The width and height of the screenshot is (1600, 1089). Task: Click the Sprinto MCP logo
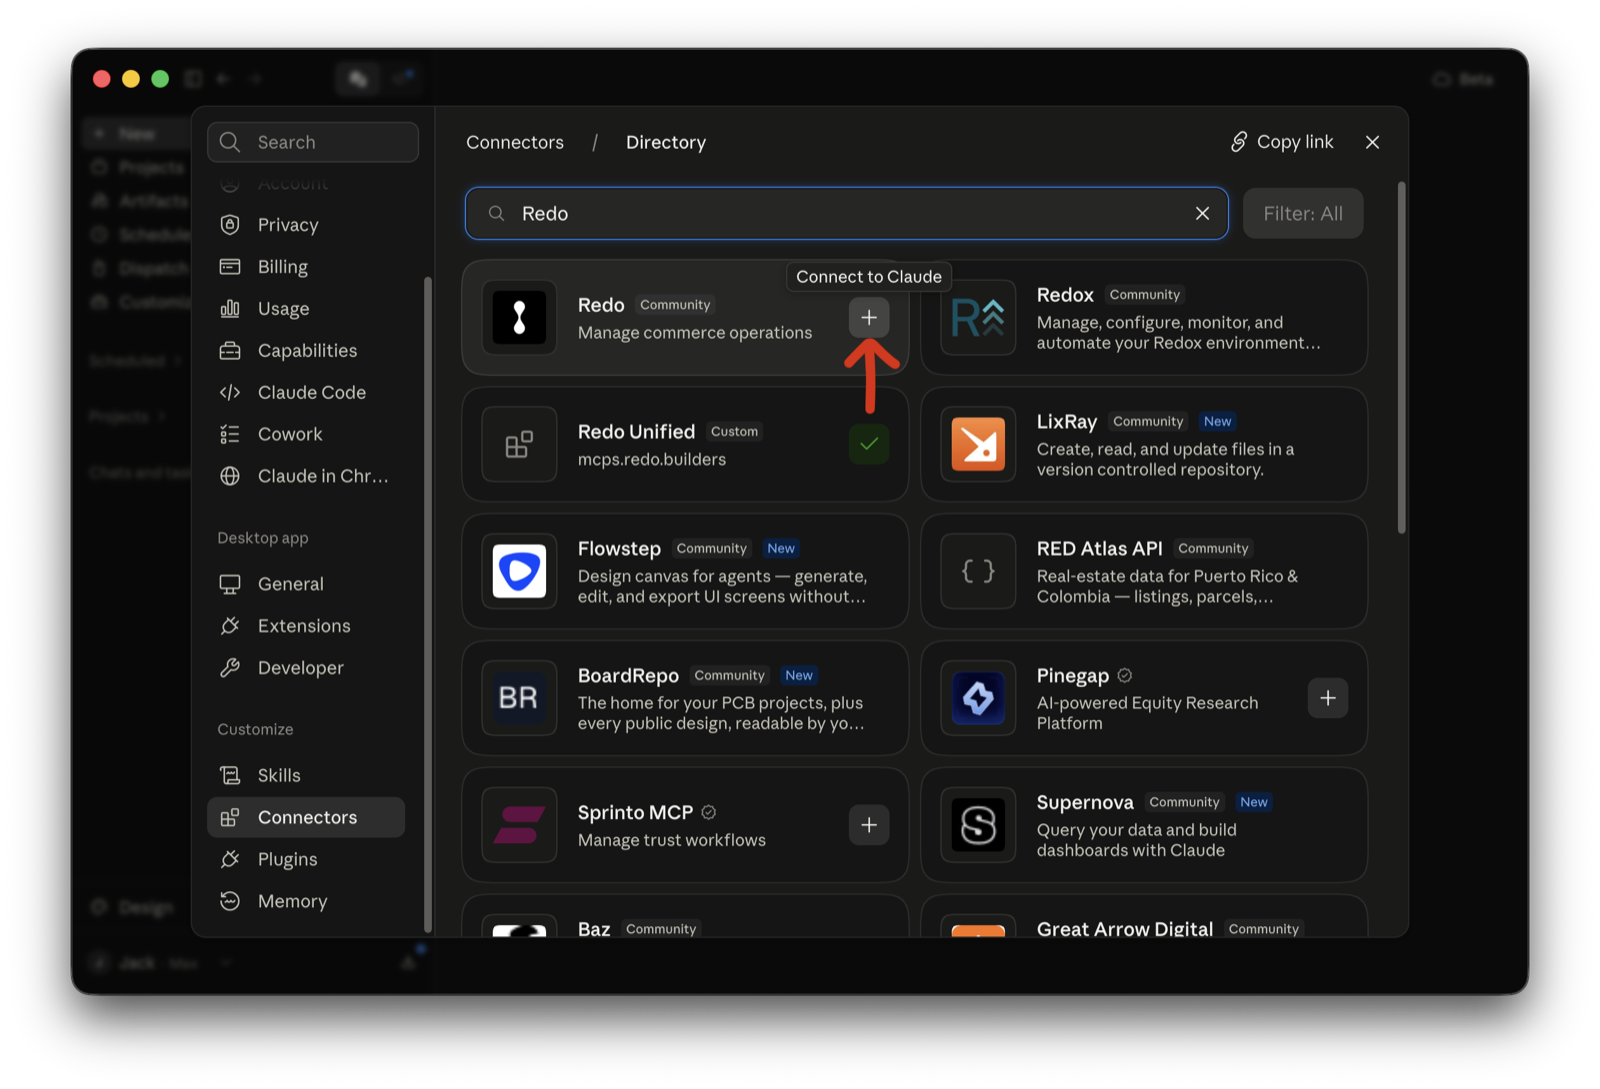pyautogui.click(x=519, y=825)
